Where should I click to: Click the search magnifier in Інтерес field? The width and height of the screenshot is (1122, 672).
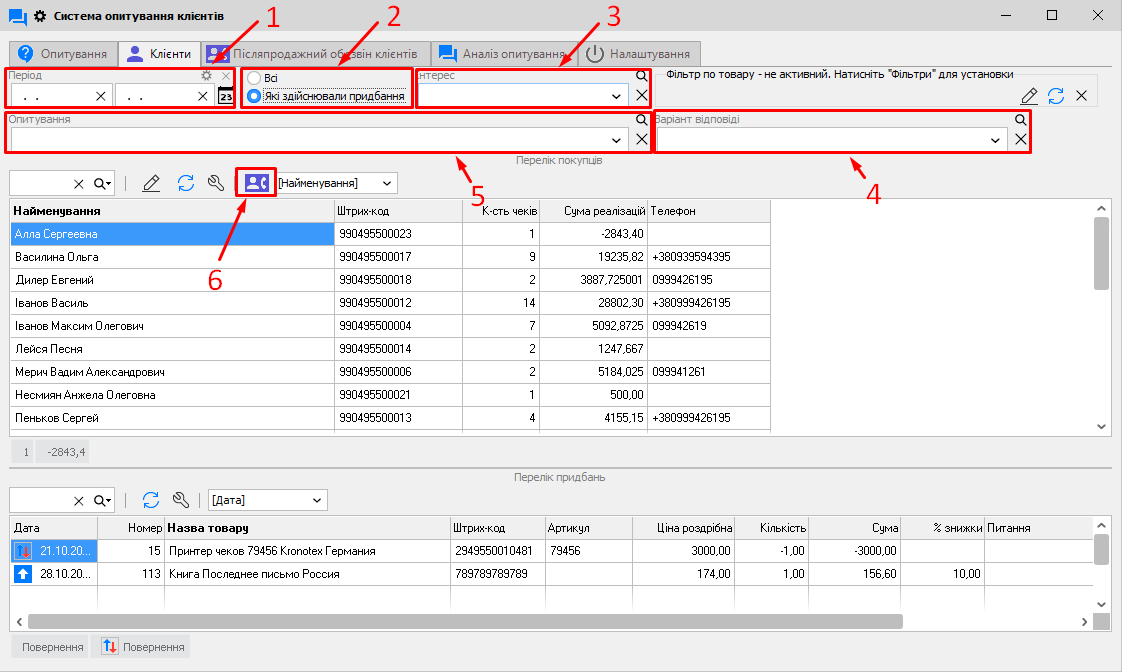click(x=642, y=75)
